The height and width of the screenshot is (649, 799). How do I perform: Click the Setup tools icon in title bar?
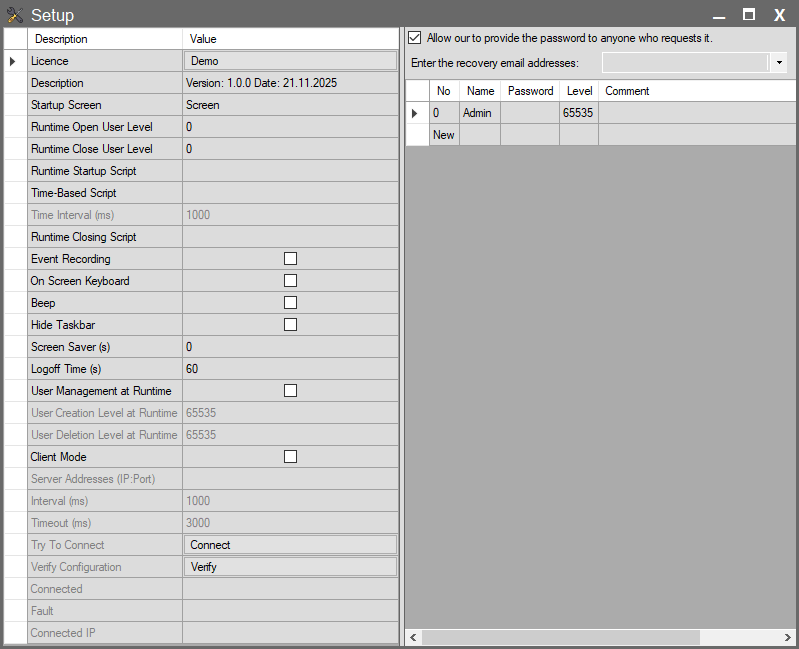(15, 15)
